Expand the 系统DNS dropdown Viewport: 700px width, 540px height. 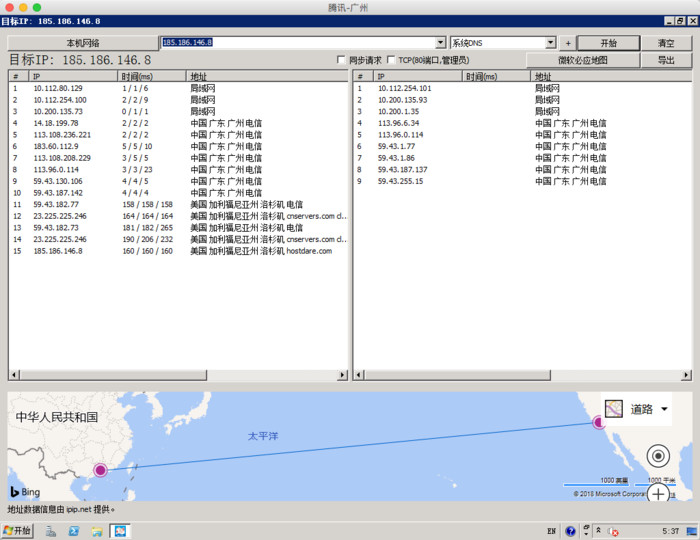pyautogui.click(x=551, y=42)
